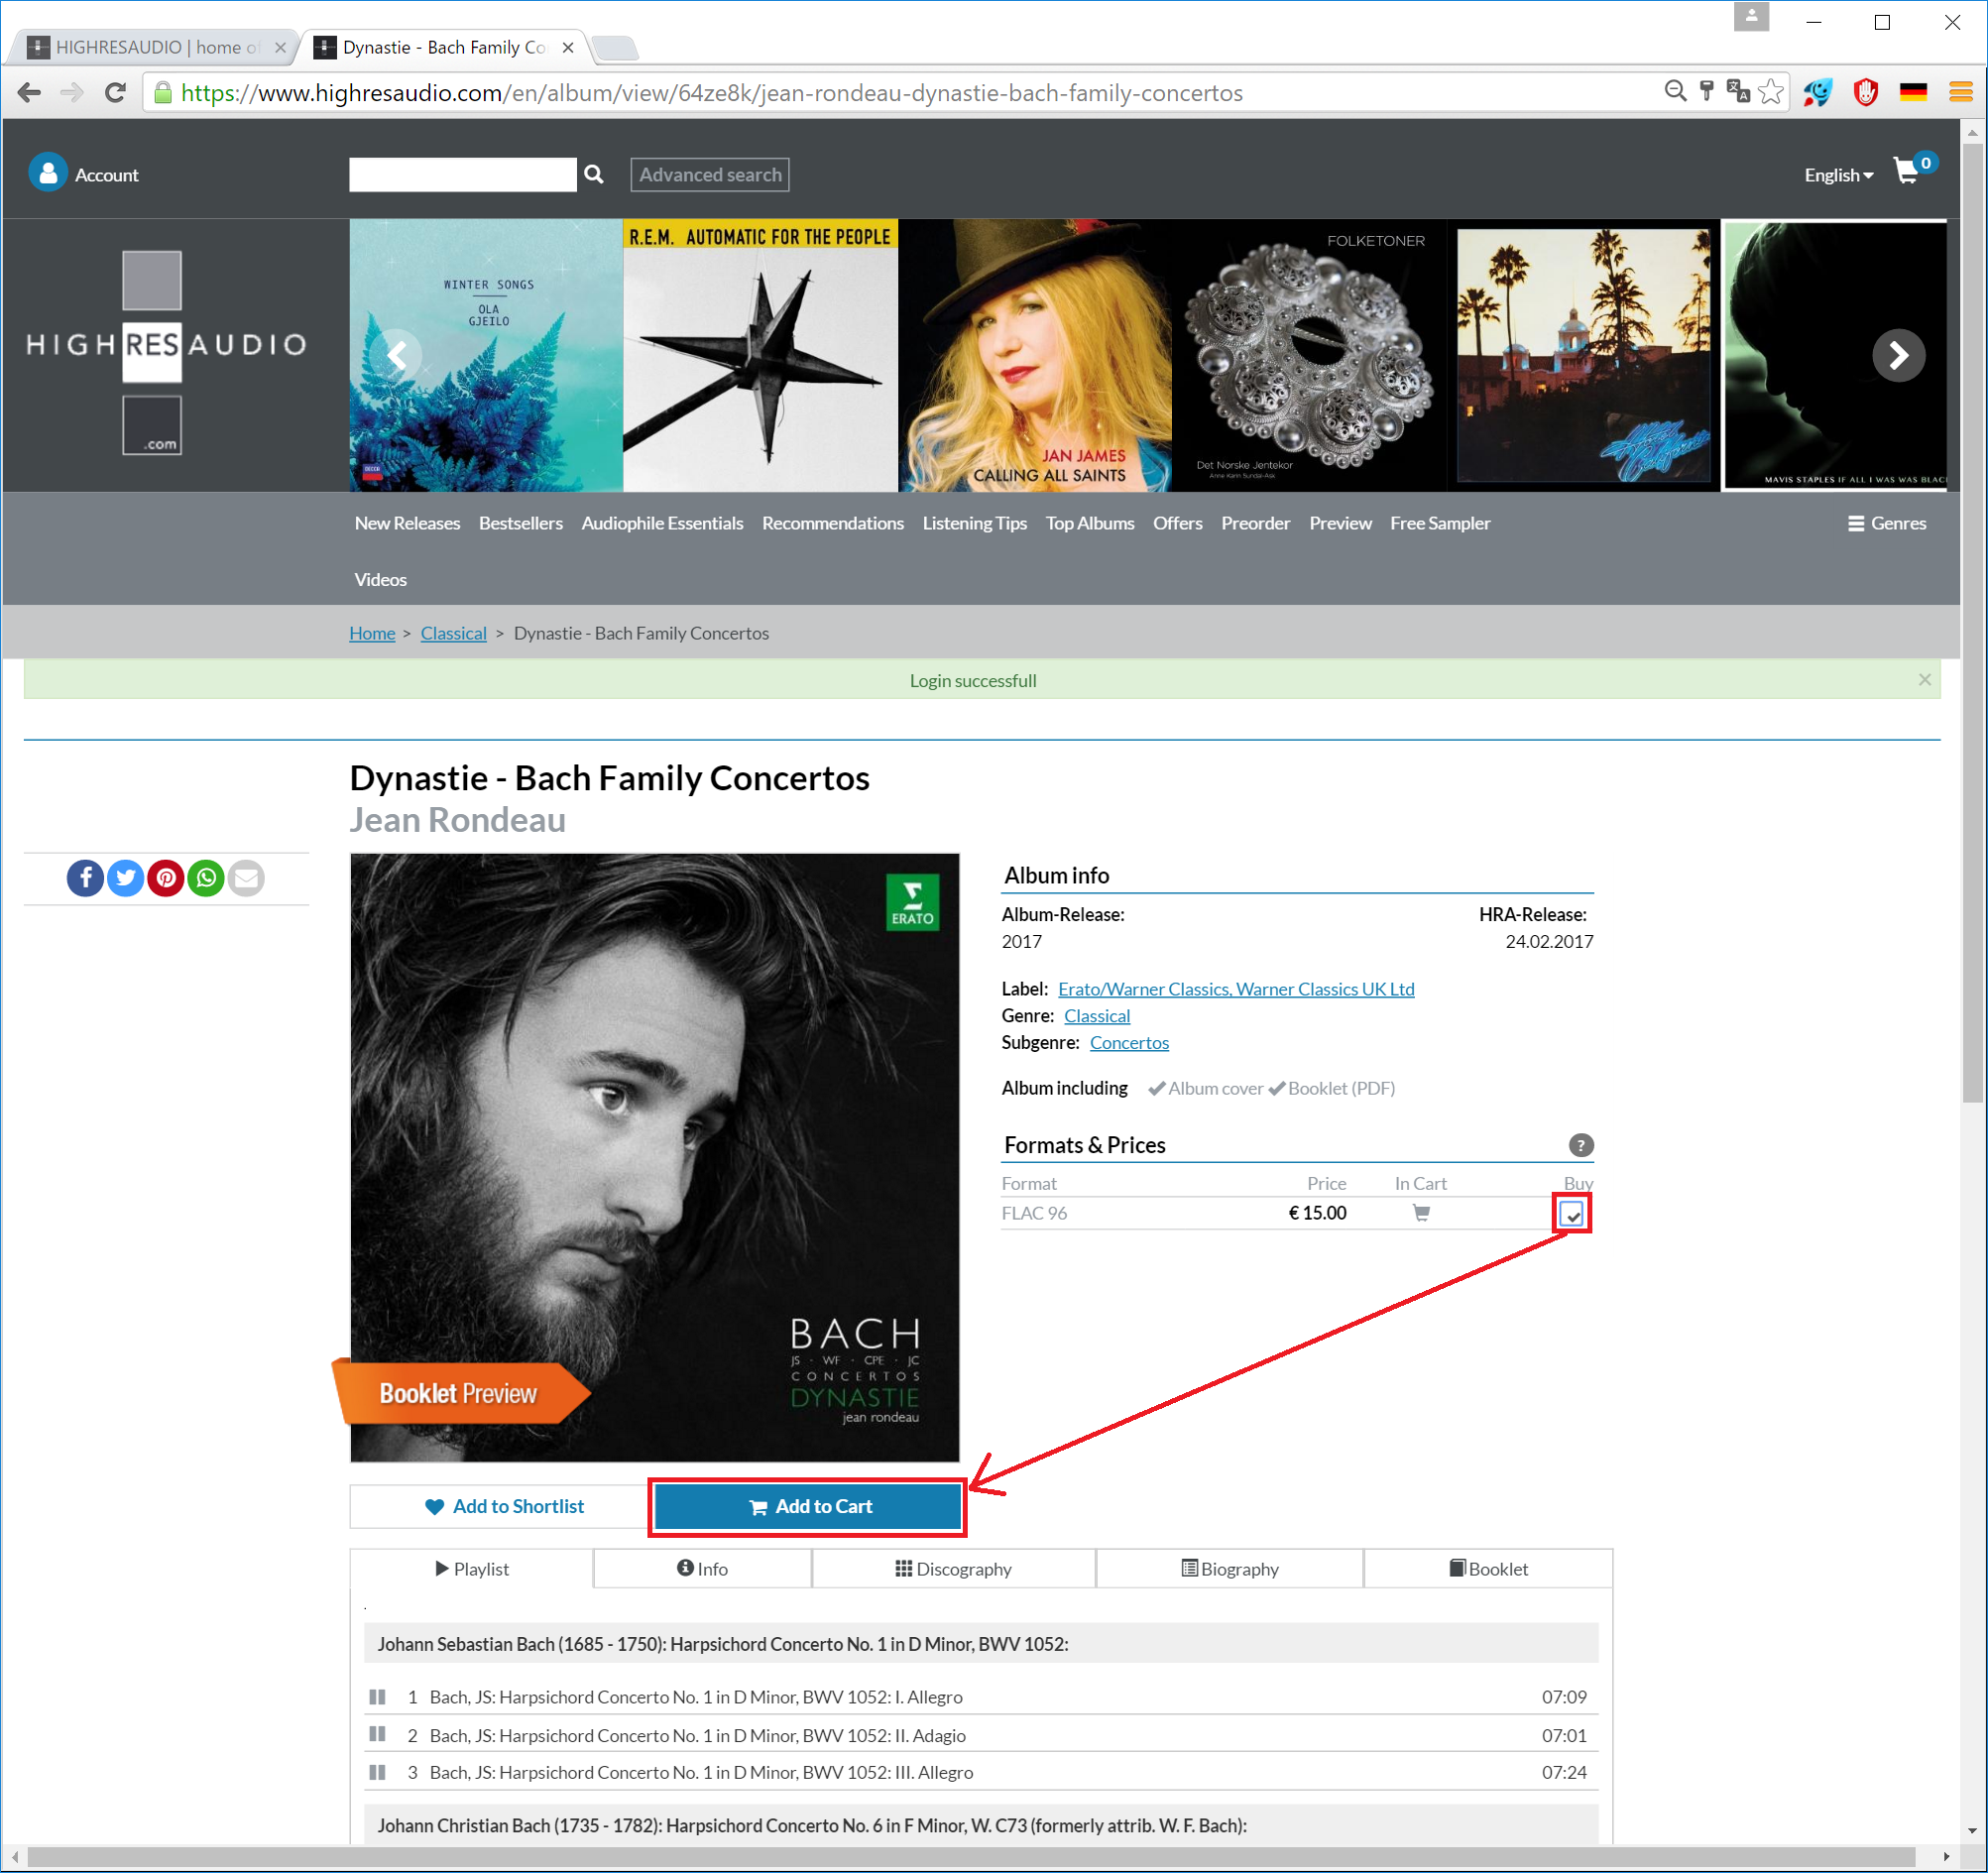
Task: Open the Concertos subgenre link
Action: [x=1129, y=1043]
